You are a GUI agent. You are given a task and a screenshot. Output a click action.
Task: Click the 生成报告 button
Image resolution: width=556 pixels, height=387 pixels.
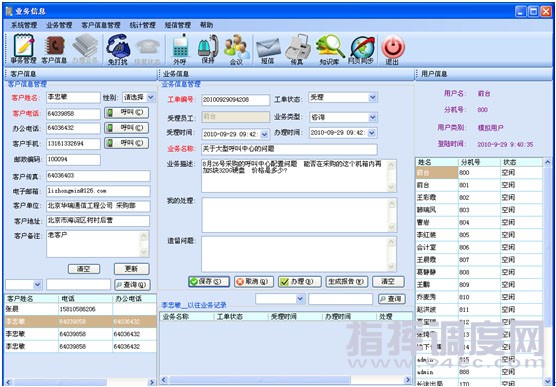tap(346, 282)
